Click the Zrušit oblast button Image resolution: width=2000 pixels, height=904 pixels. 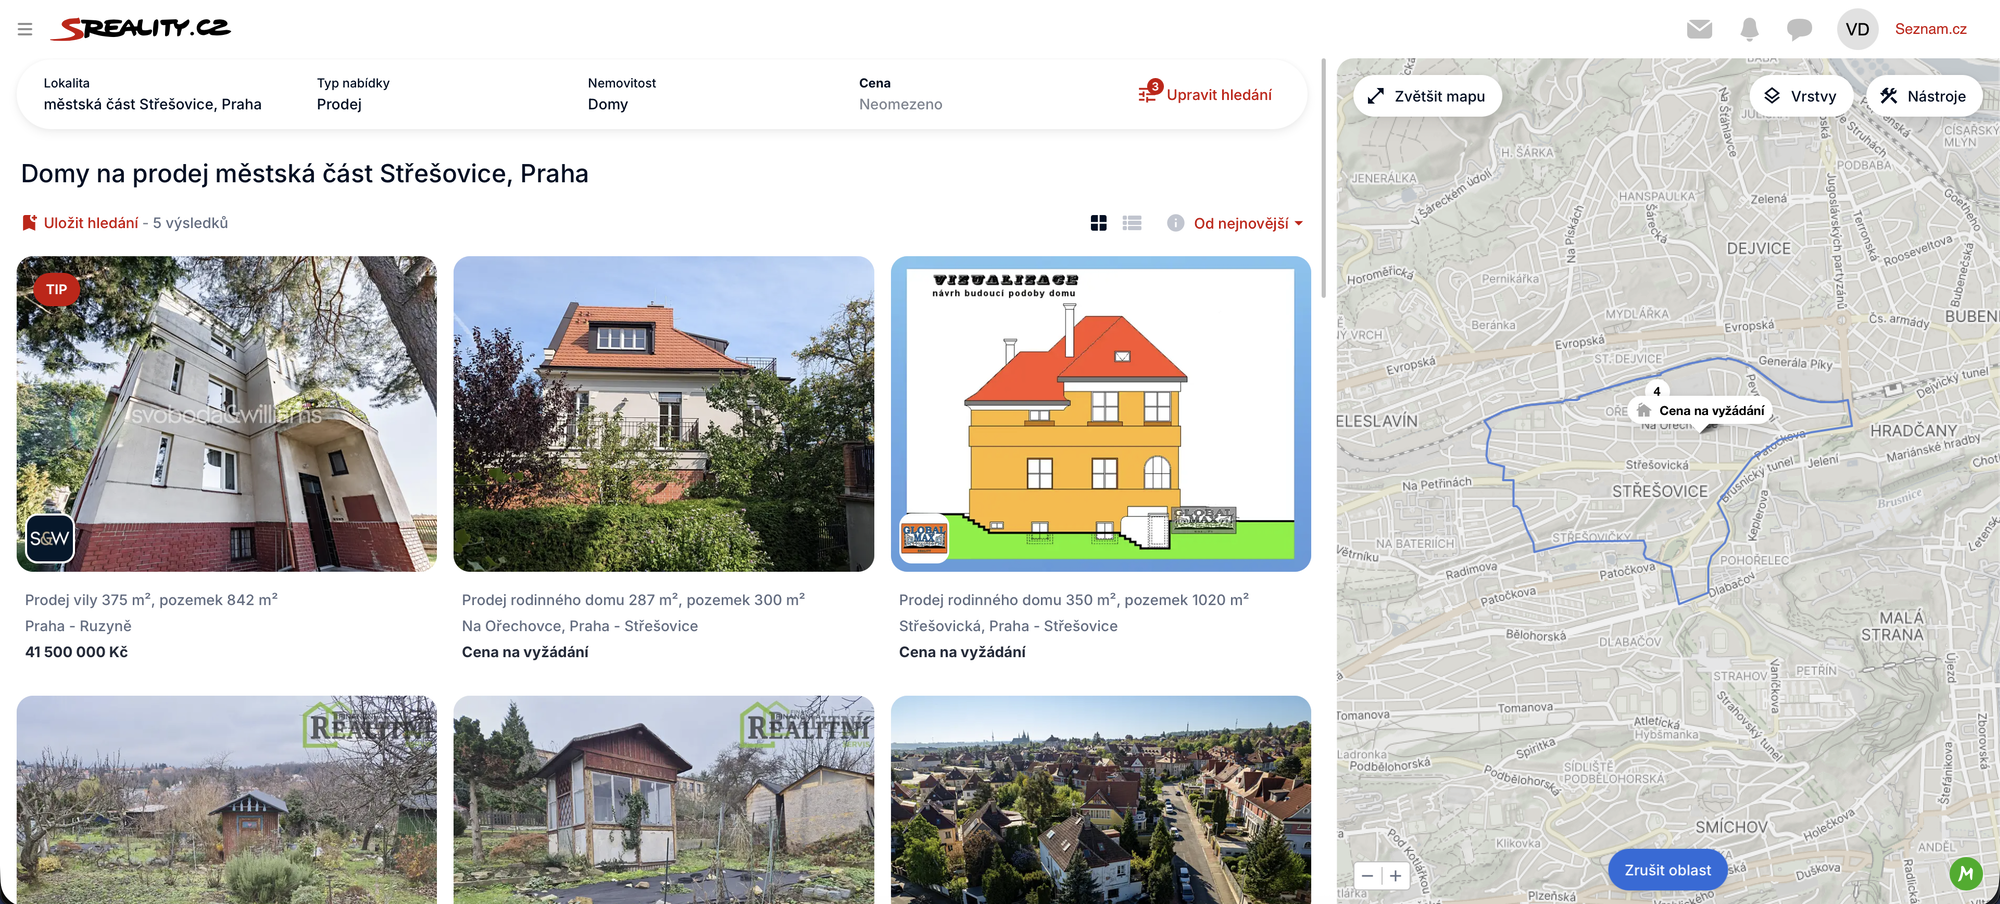coord(1667,870)
